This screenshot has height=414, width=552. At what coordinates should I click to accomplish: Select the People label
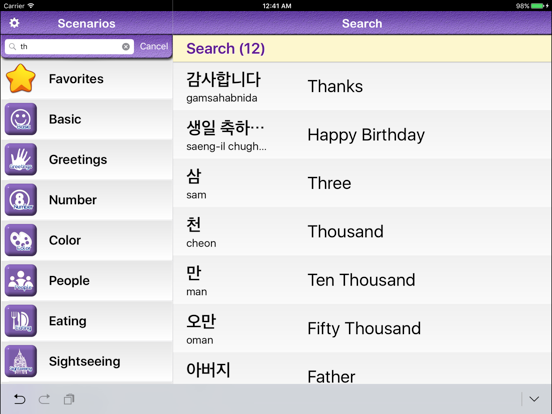tap(69, 281)
